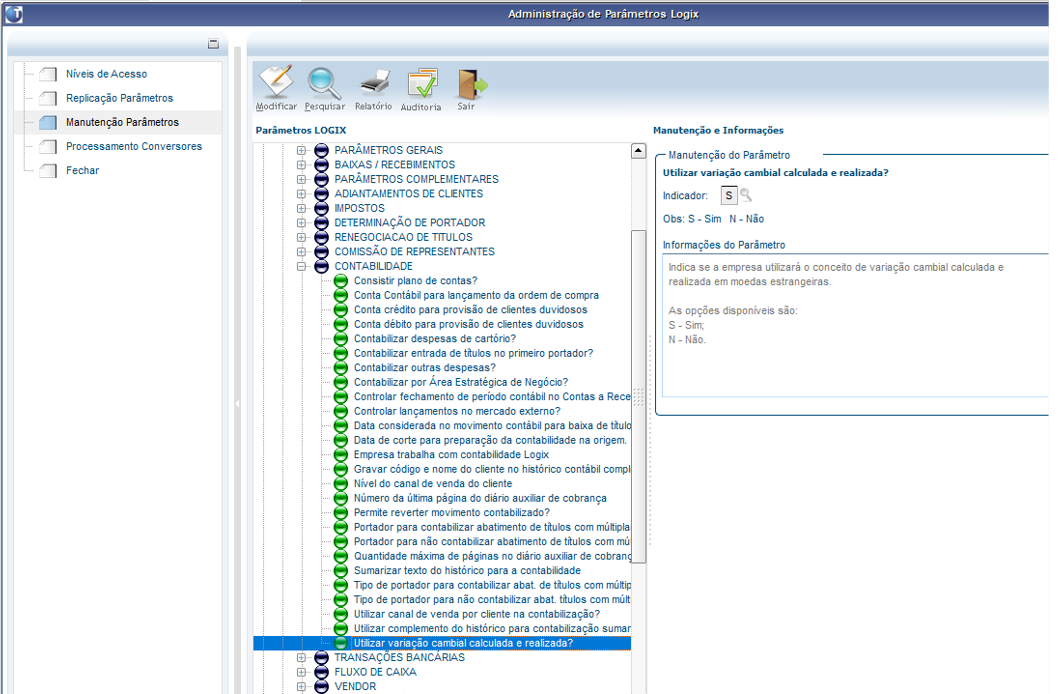
Task: Click the dark circle icon of PARÂMETROS GERAIS
Action: pyautogui.click(x=322, y=150)
